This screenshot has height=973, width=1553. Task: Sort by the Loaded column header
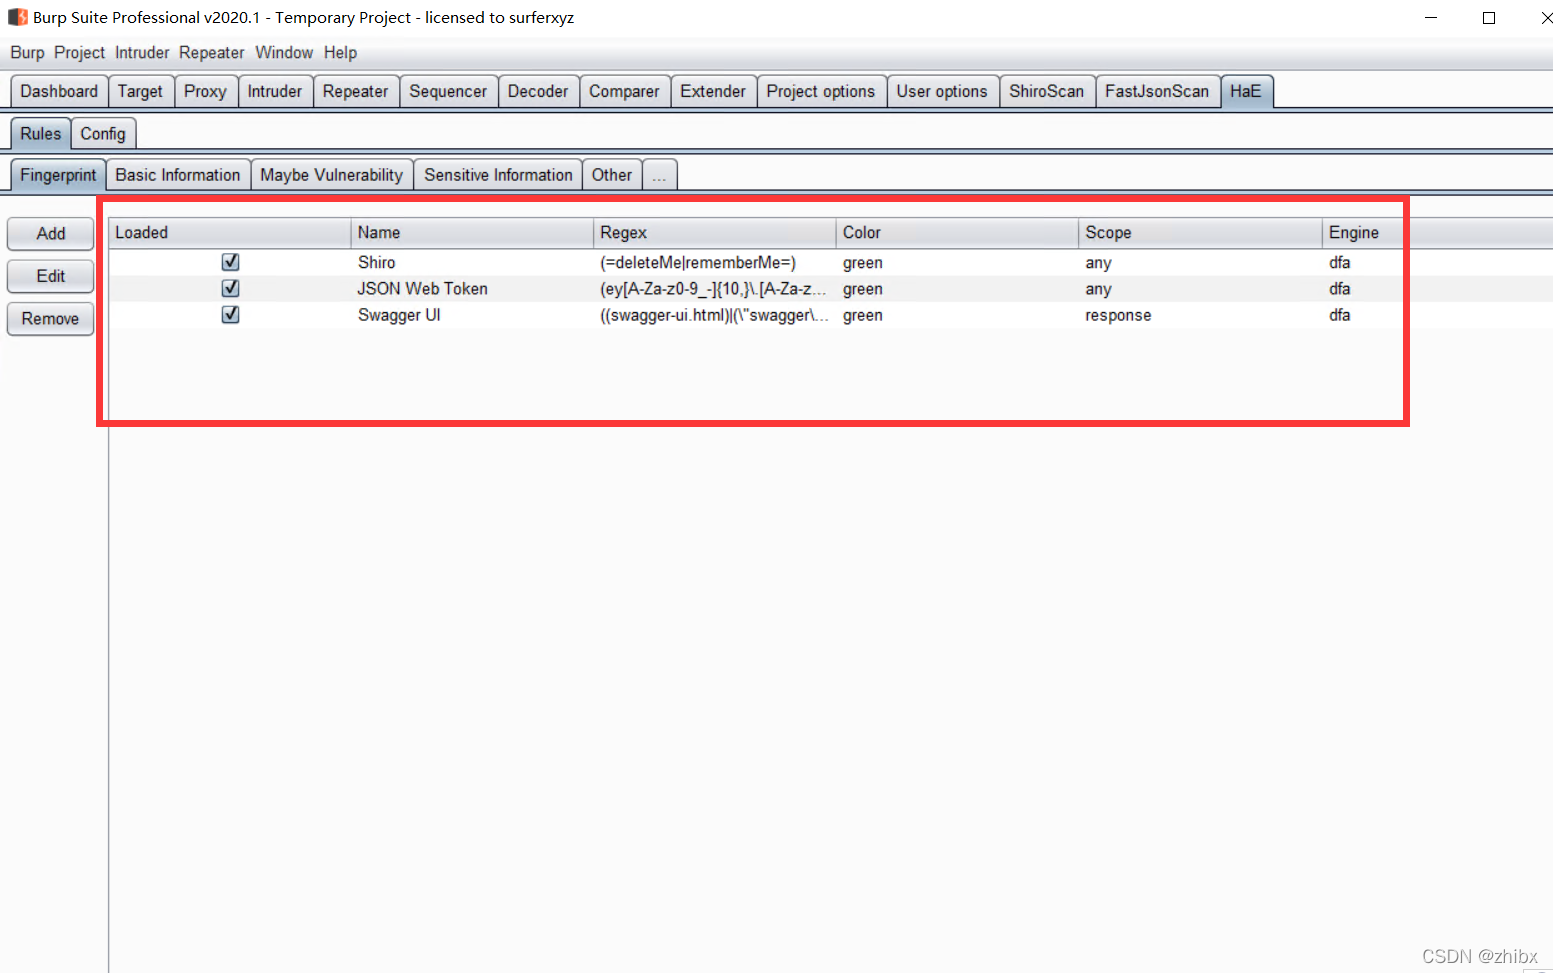pyautogui.click(x=230, y=233)
